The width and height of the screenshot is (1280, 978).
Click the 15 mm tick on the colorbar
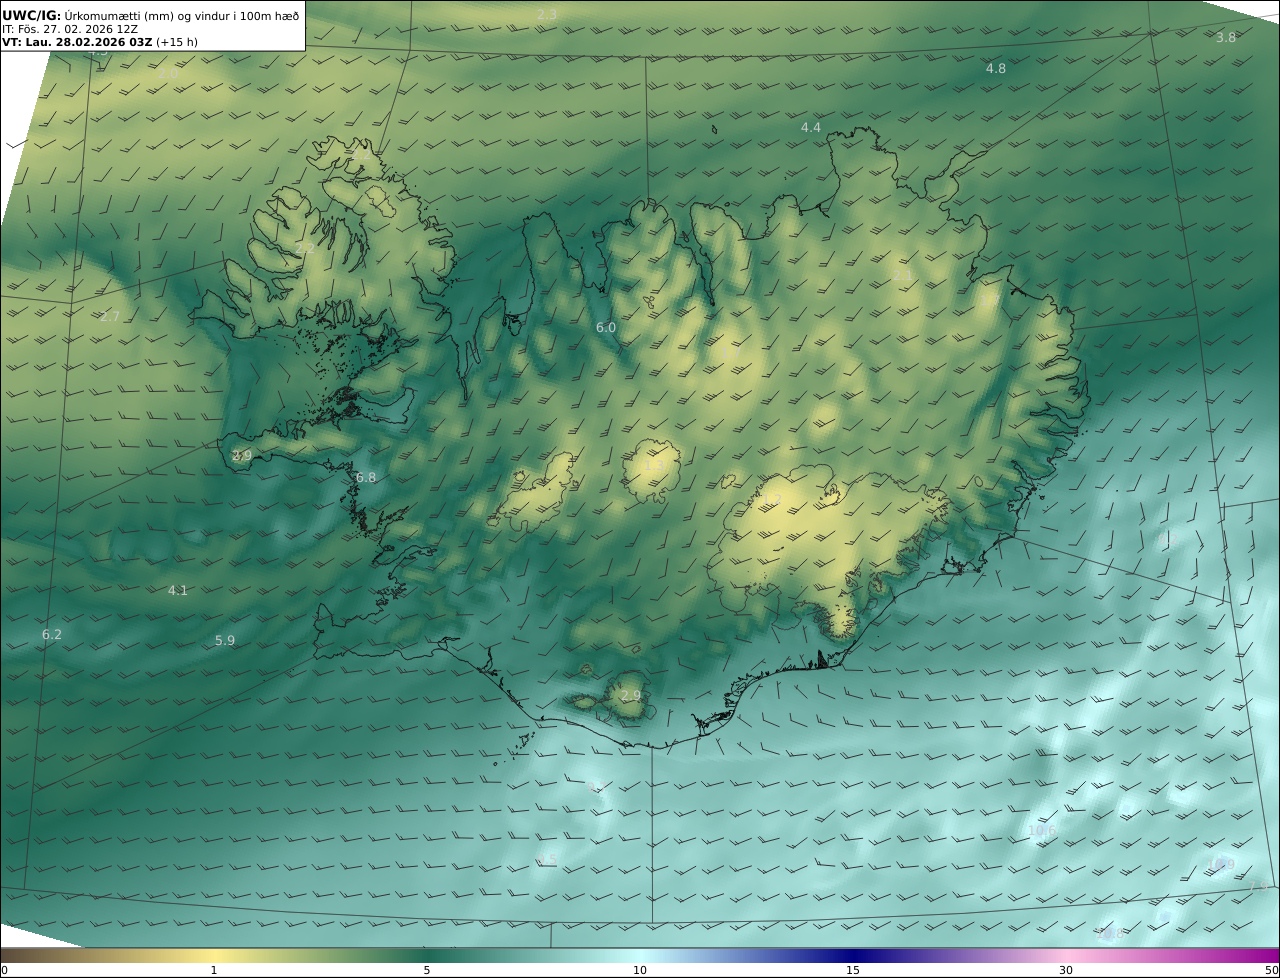[x=853, y=970]
